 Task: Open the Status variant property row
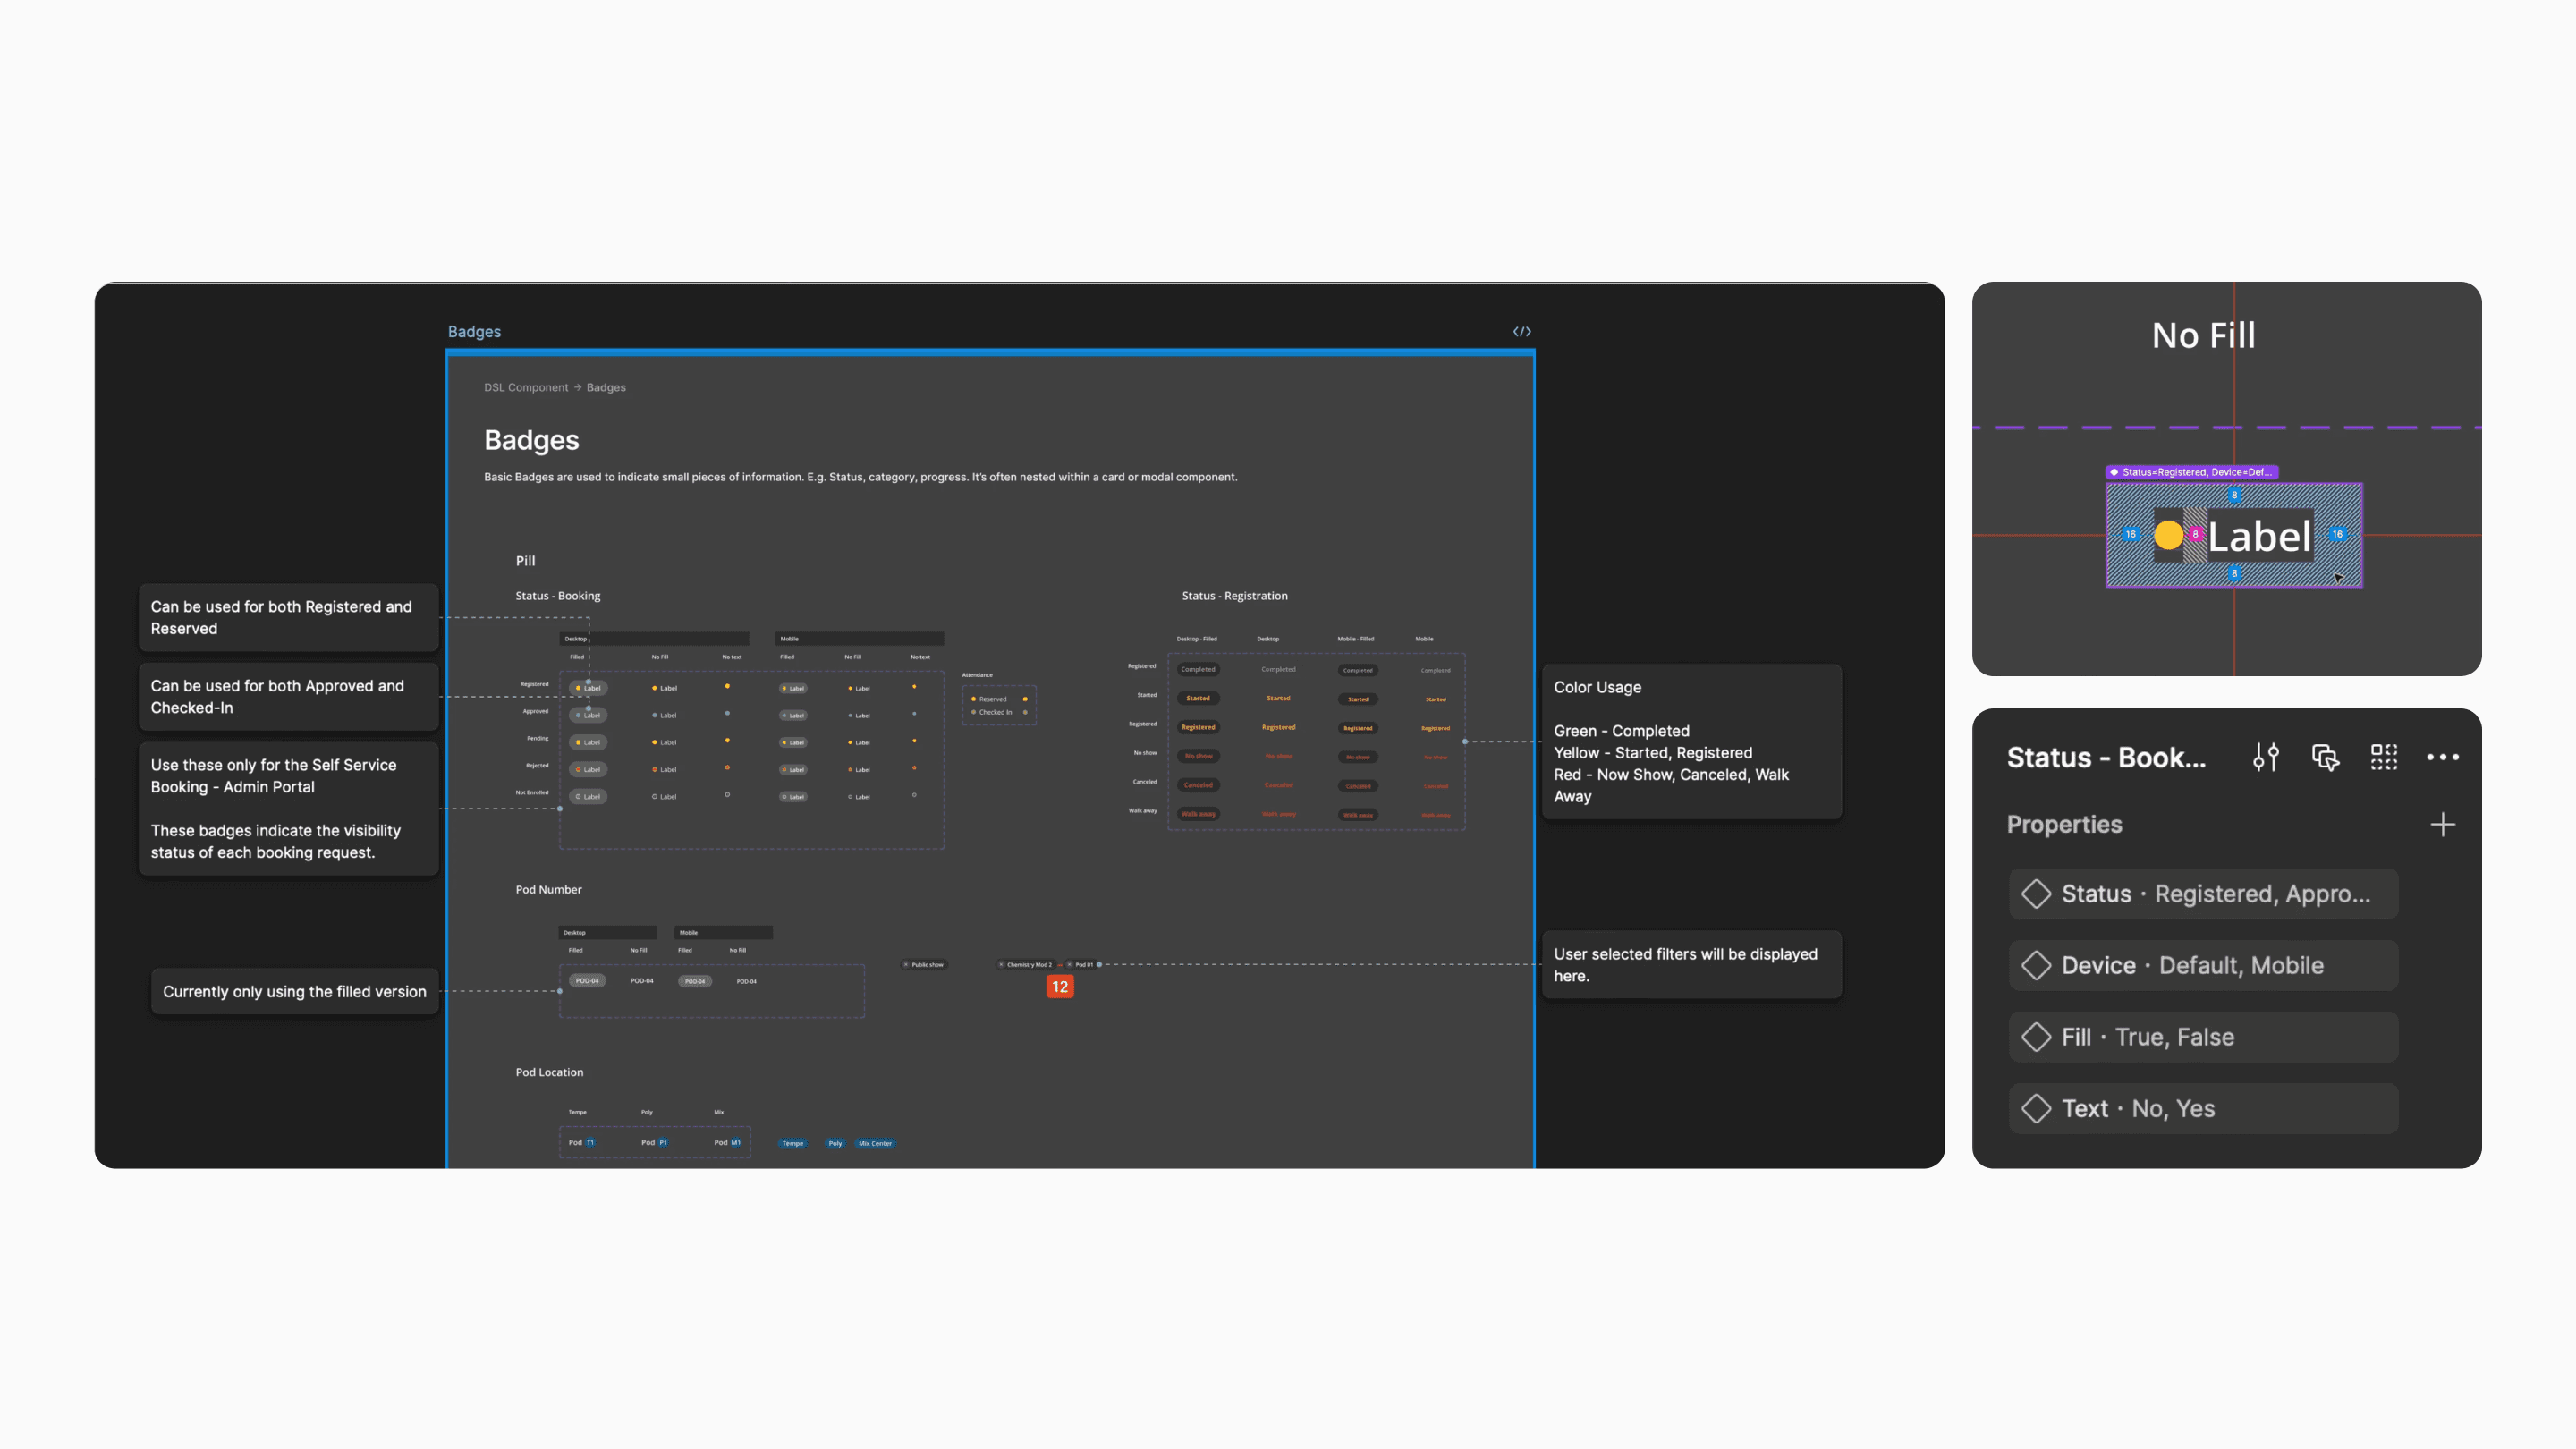click(2203, 894)
